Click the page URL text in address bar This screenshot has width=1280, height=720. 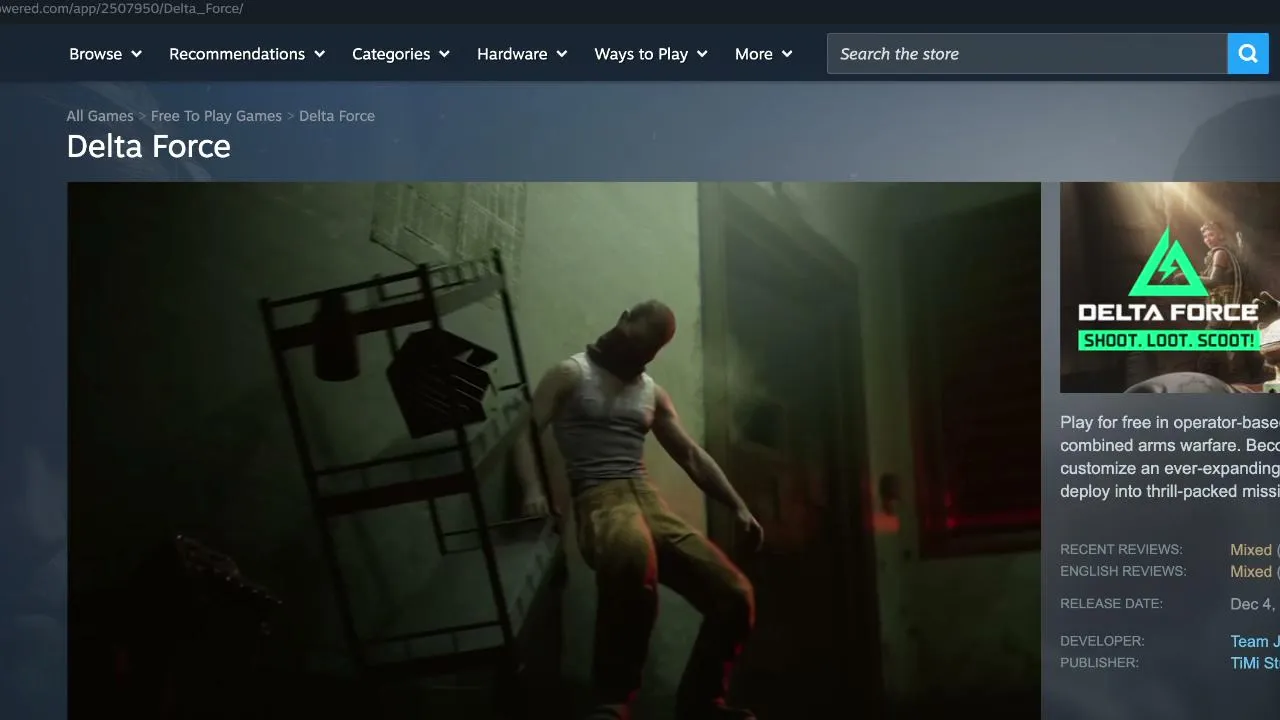pyautogui.click(x=121, y=9)
